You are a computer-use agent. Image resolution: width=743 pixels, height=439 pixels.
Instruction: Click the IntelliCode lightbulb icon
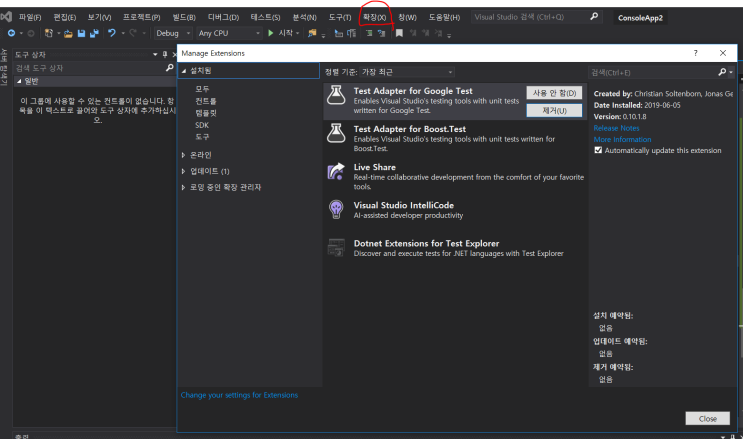click(x=336, y=209)
